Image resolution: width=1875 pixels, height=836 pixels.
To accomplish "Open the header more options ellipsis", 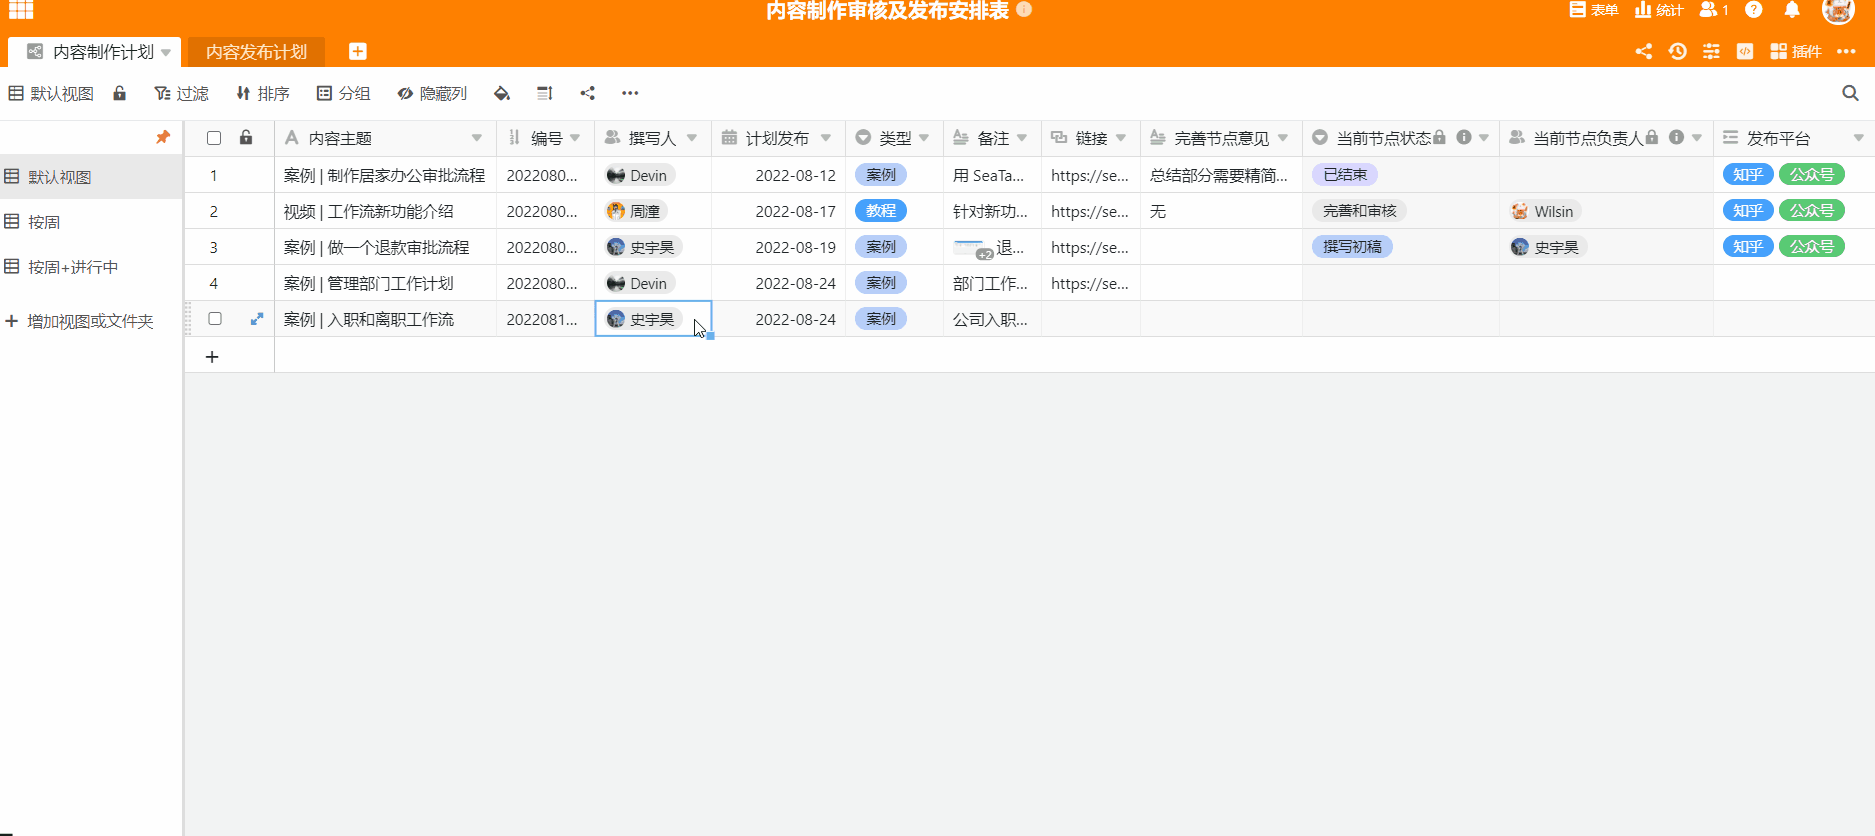I will tap(1847, 51).
